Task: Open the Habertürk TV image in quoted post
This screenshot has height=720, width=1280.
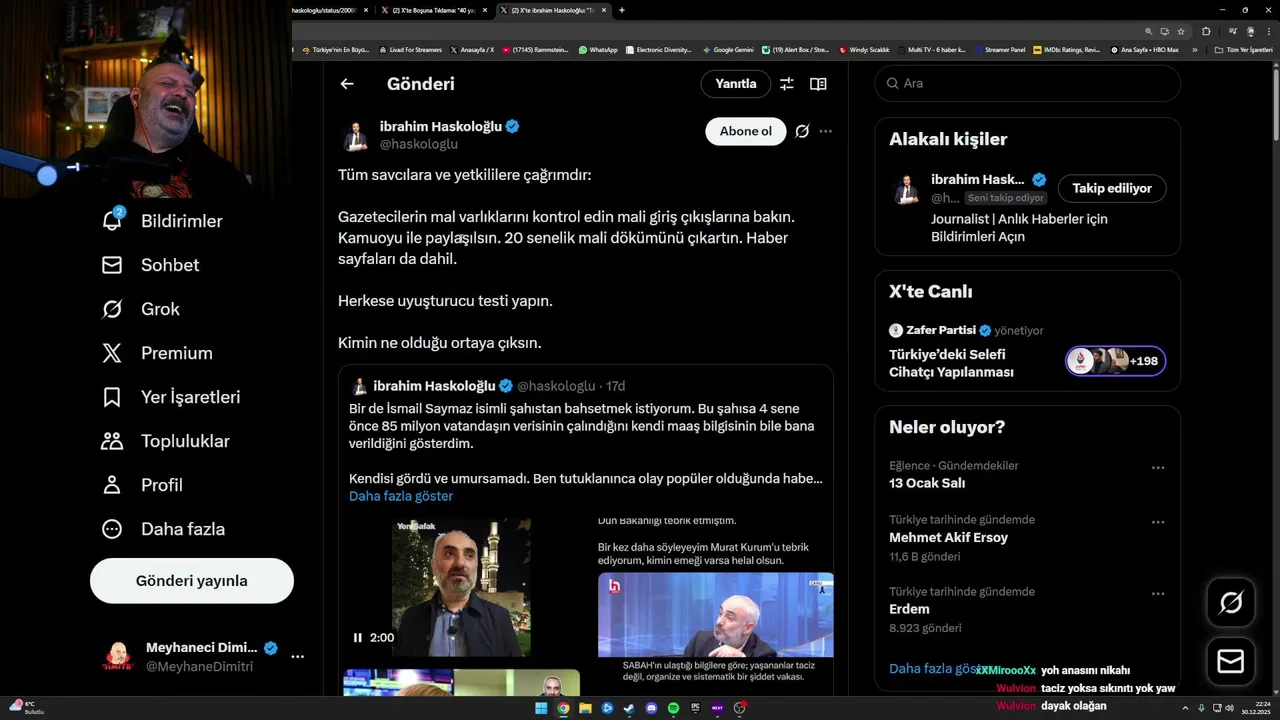Action: [715, 614]
